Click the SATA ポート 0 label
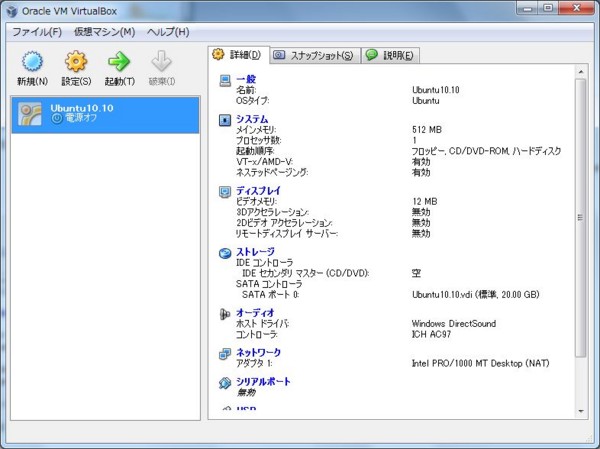Image resolution: width=600 pixels, height=449 pixels. click(271, 295)
